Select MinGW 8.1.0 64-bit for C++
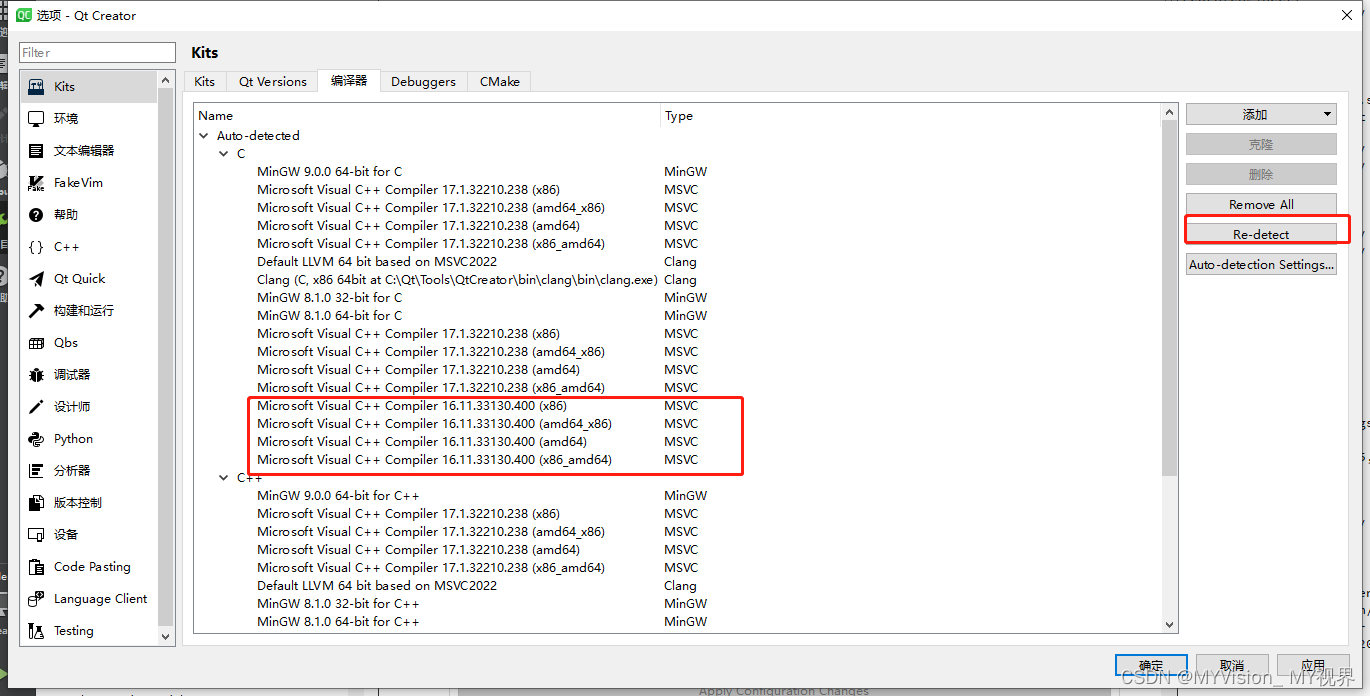Image resolution: width=1370 pixels, height=696 pixels. (338, 622)
